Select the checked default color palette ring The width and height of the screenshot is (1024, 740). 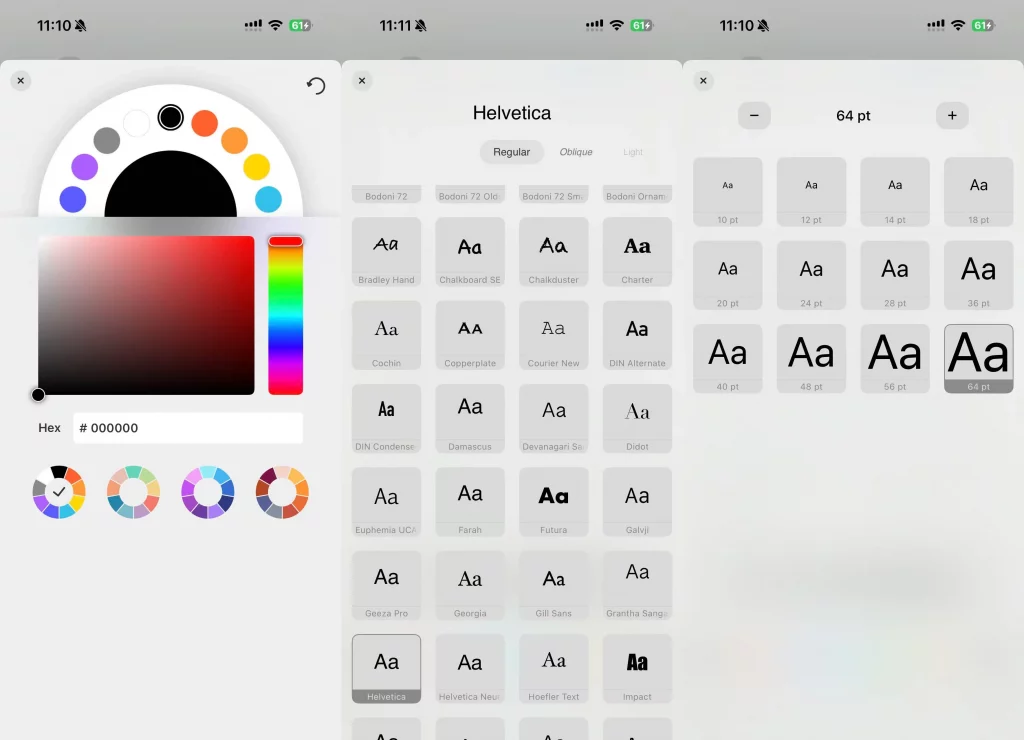tap(59, 492)
